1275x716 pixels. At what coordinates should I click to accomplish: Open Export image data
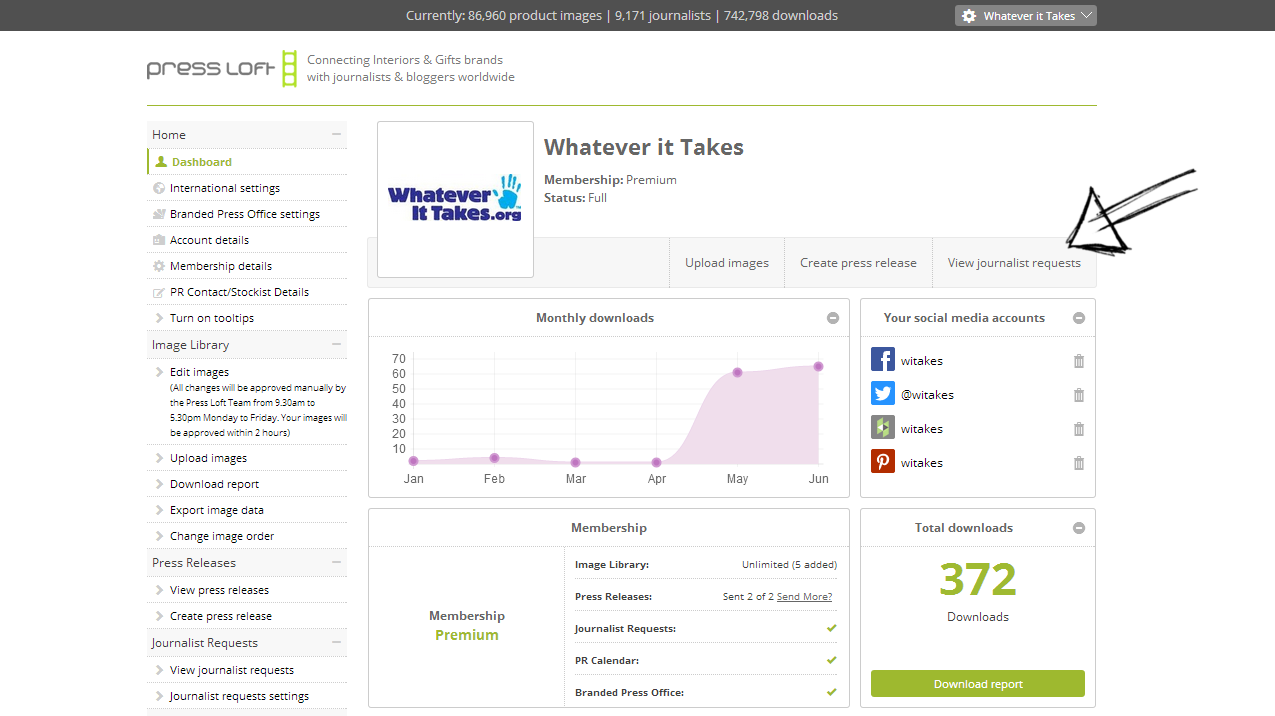tap(217, 510)
